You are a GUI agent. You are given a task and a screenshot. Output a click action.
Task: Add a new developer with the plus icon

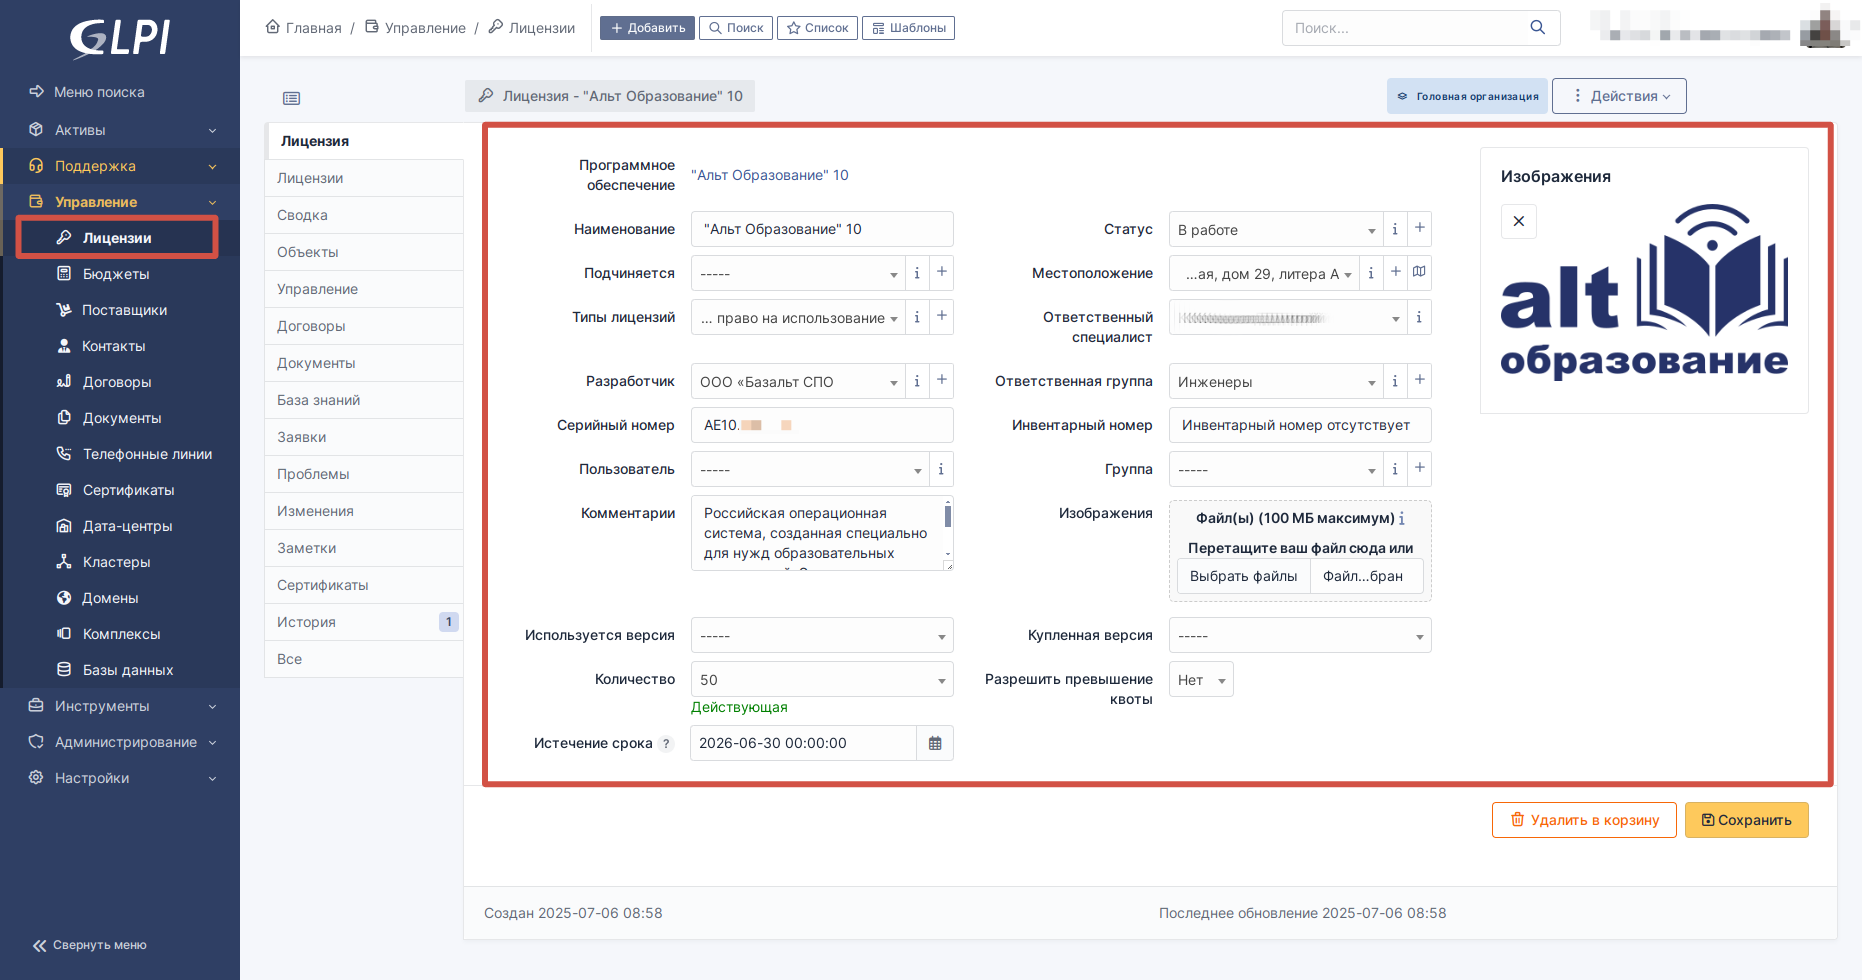click(x=941, y=381)
